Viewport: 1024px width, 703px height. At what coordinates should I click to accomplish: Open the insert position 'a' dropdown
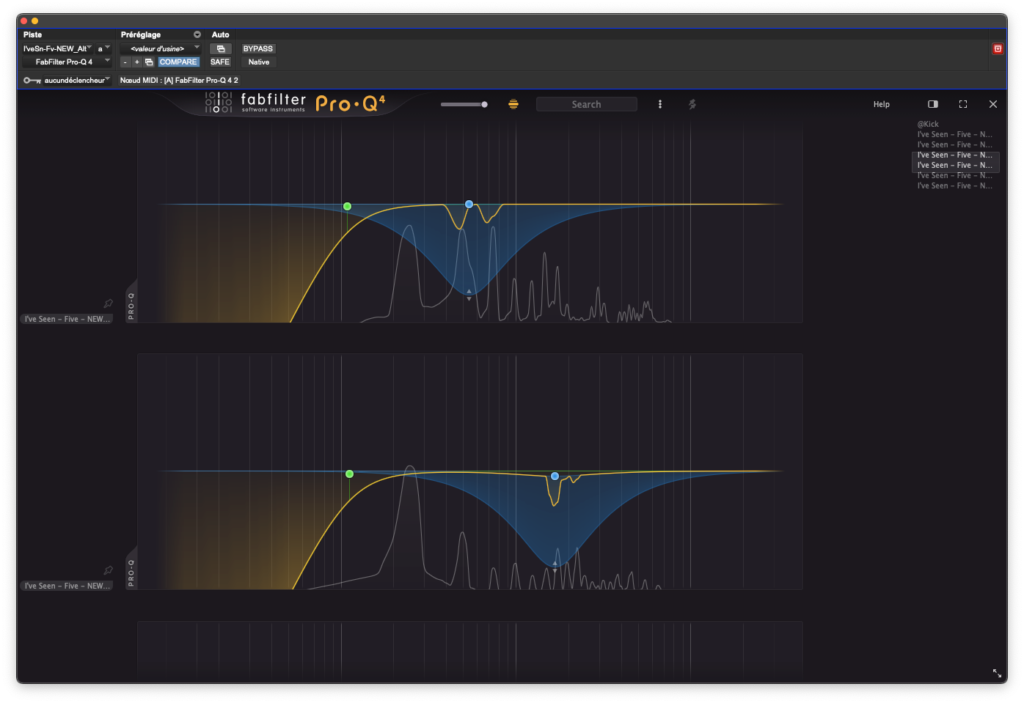pyautogui.click(x=104, y=49)
